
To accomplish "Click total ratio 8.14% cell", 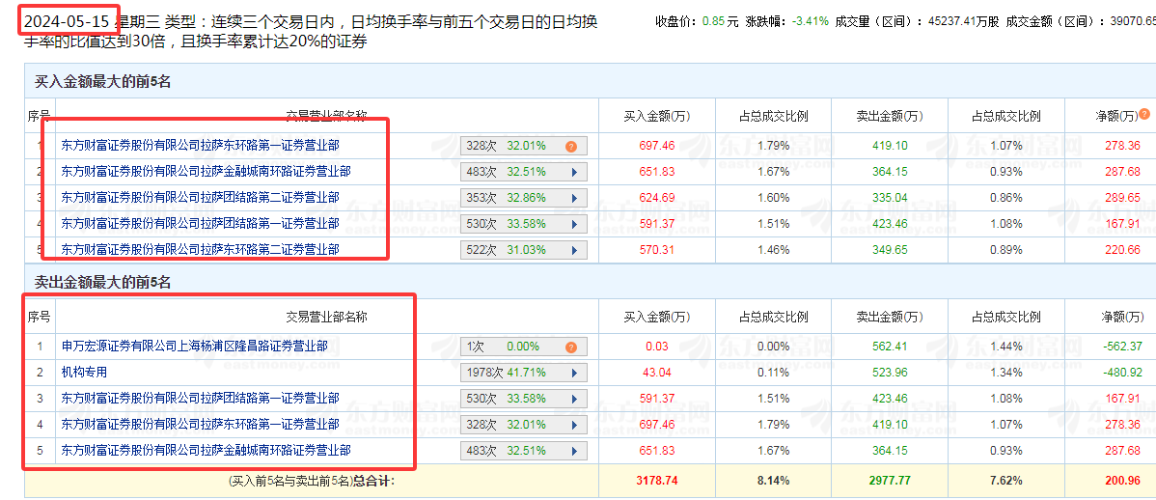I will (x=773, y=481).
